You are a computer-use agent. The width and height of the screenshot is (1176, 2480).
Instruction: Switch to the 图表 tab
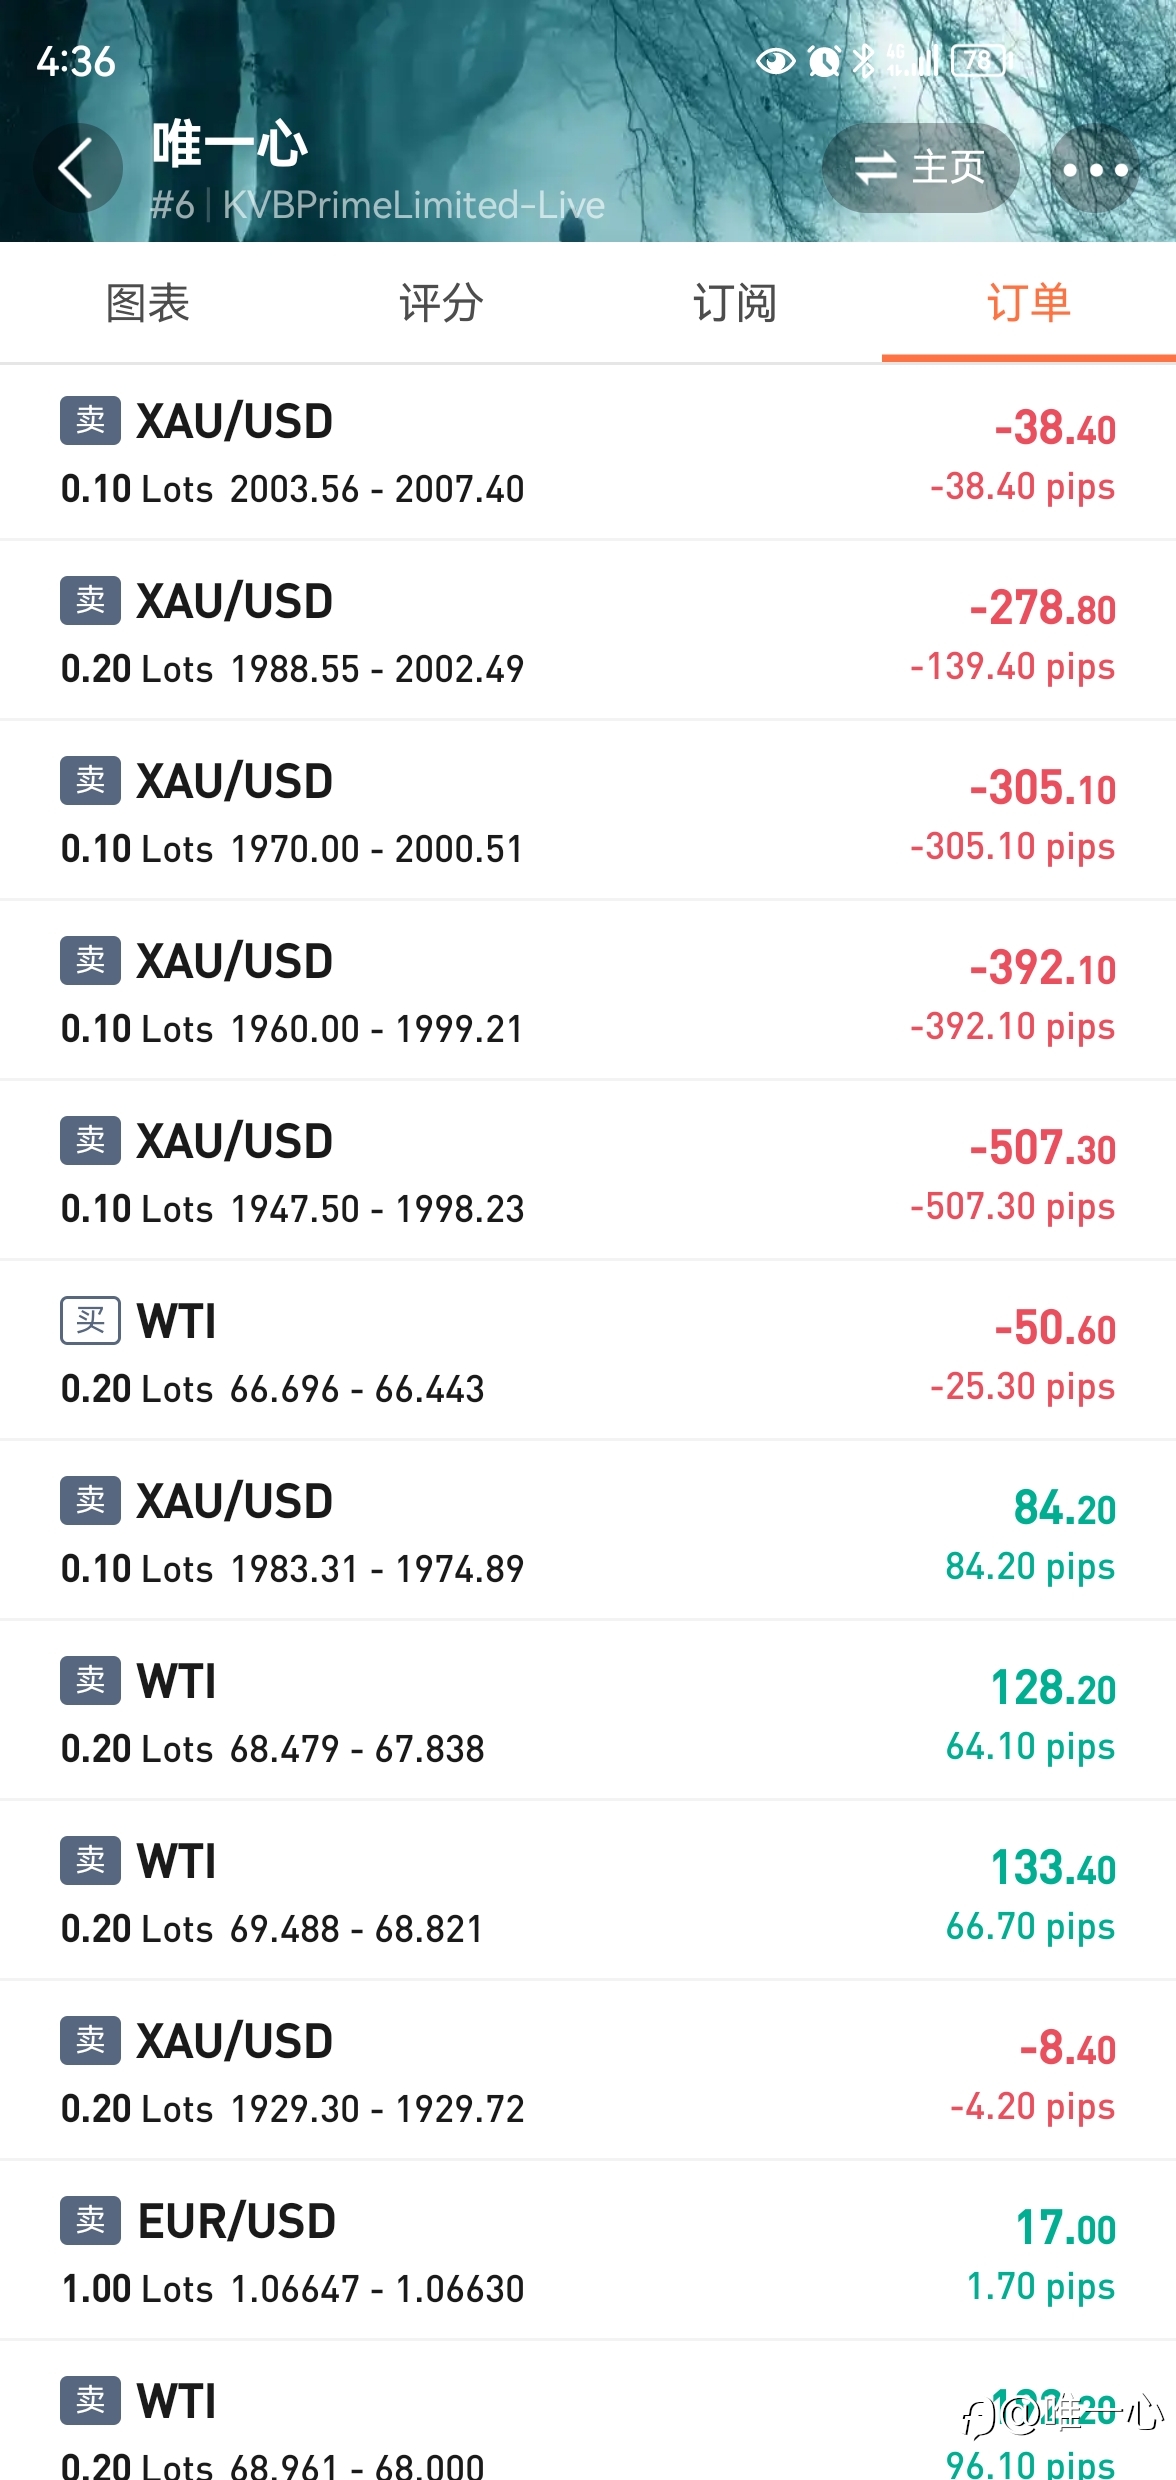(147, 303)
